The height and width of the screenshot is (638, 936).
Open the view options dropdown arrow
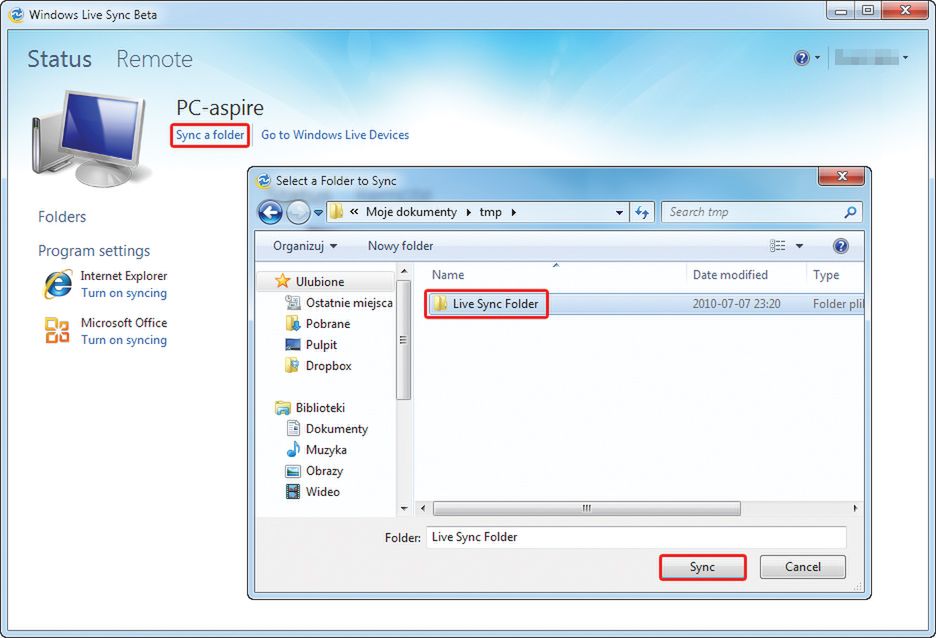pyautogui.click(x=799, y=246)
